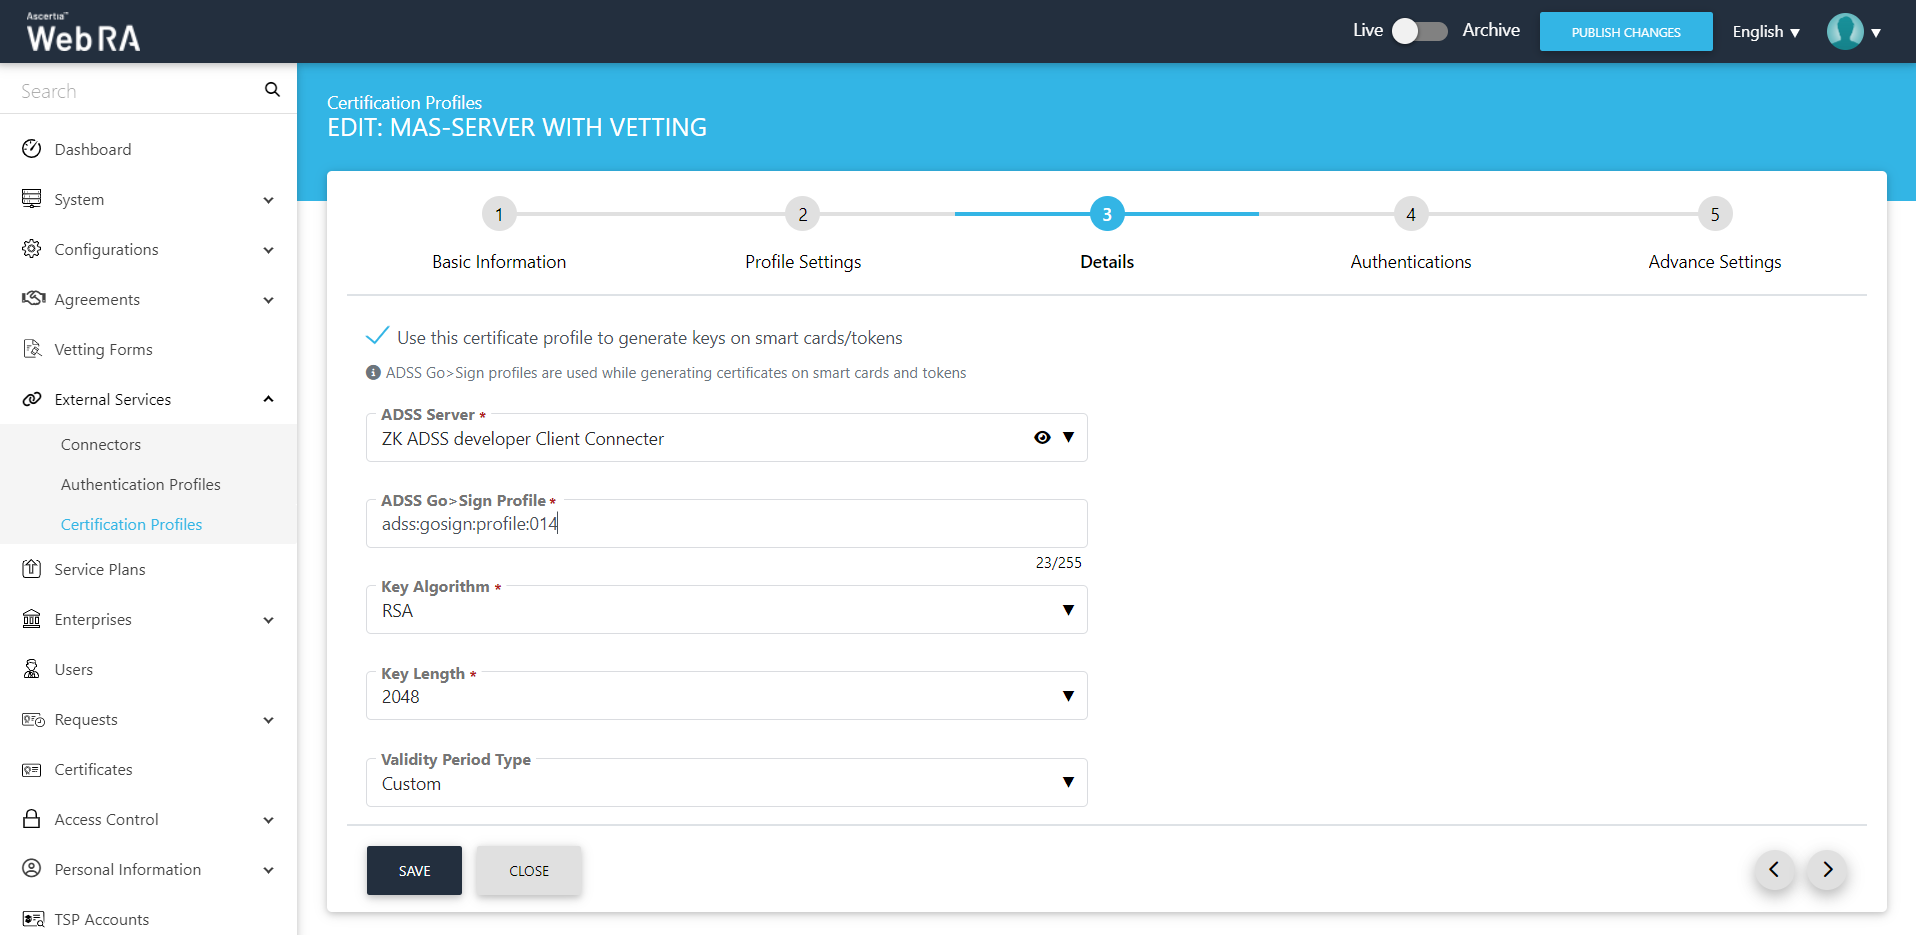Click the search magnifier icon in sidebar

tap(272, 90)
